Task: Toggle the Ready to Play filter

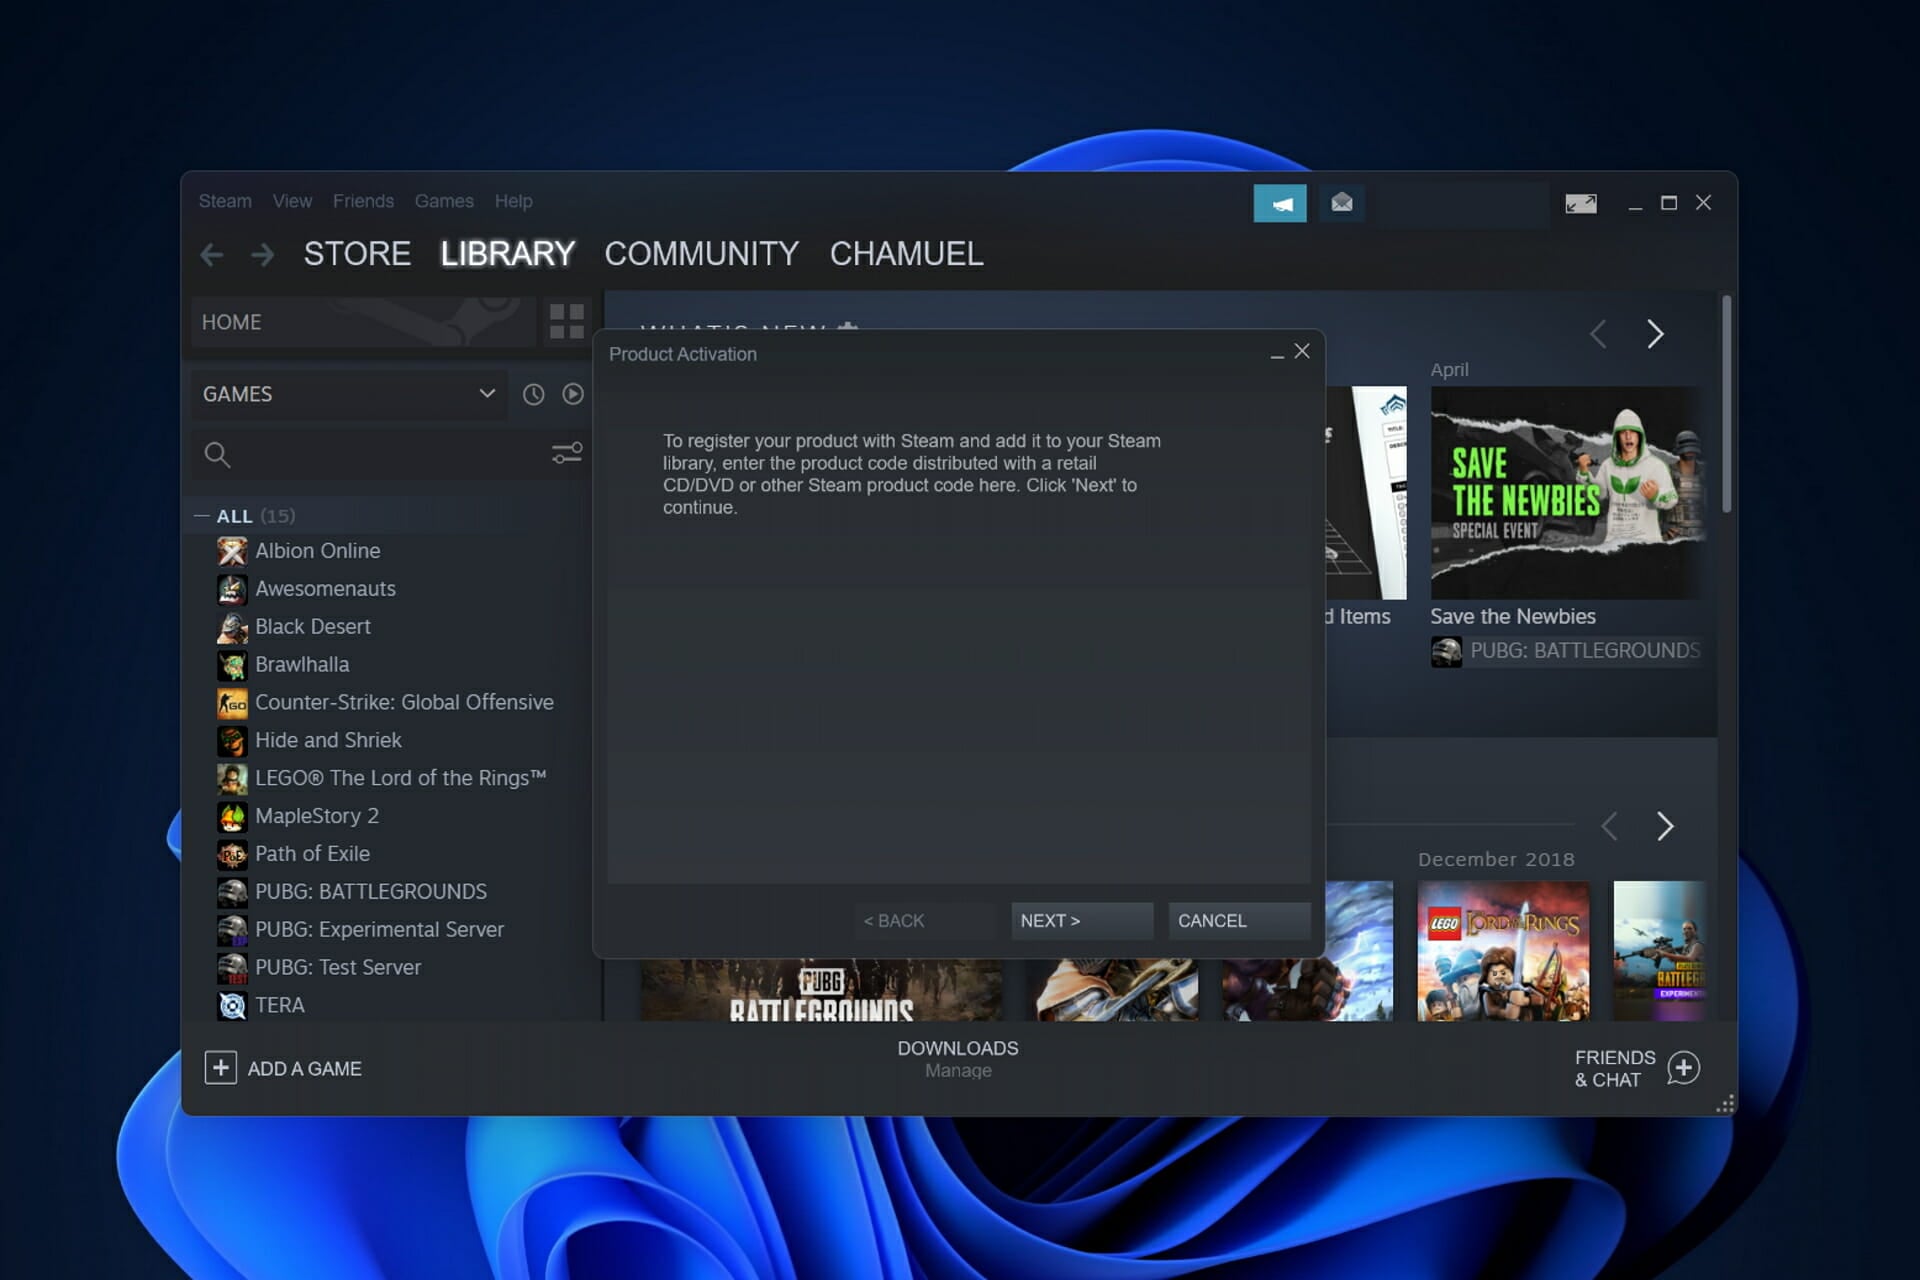Action: tap(572, 394)
